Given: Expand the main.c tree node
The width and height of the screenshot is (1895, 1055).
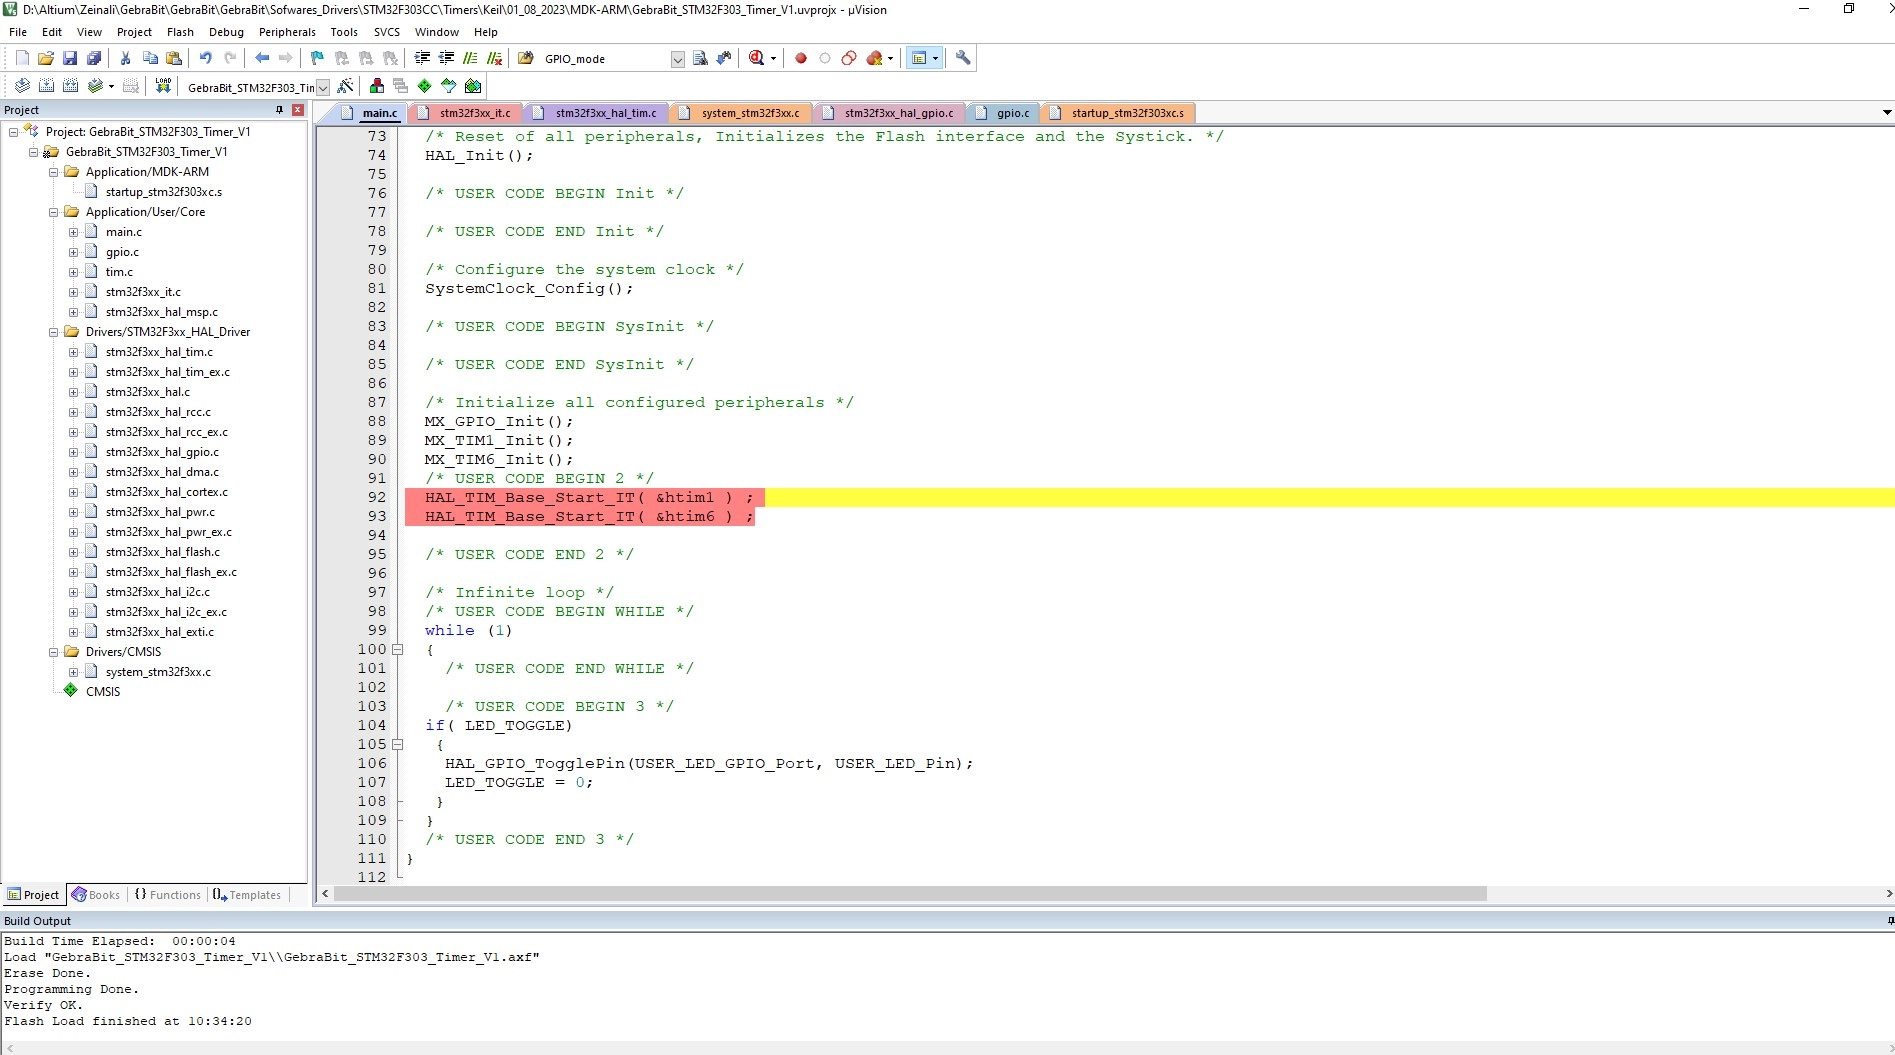Looking at the screenshot, I should (x=73, y=232).
